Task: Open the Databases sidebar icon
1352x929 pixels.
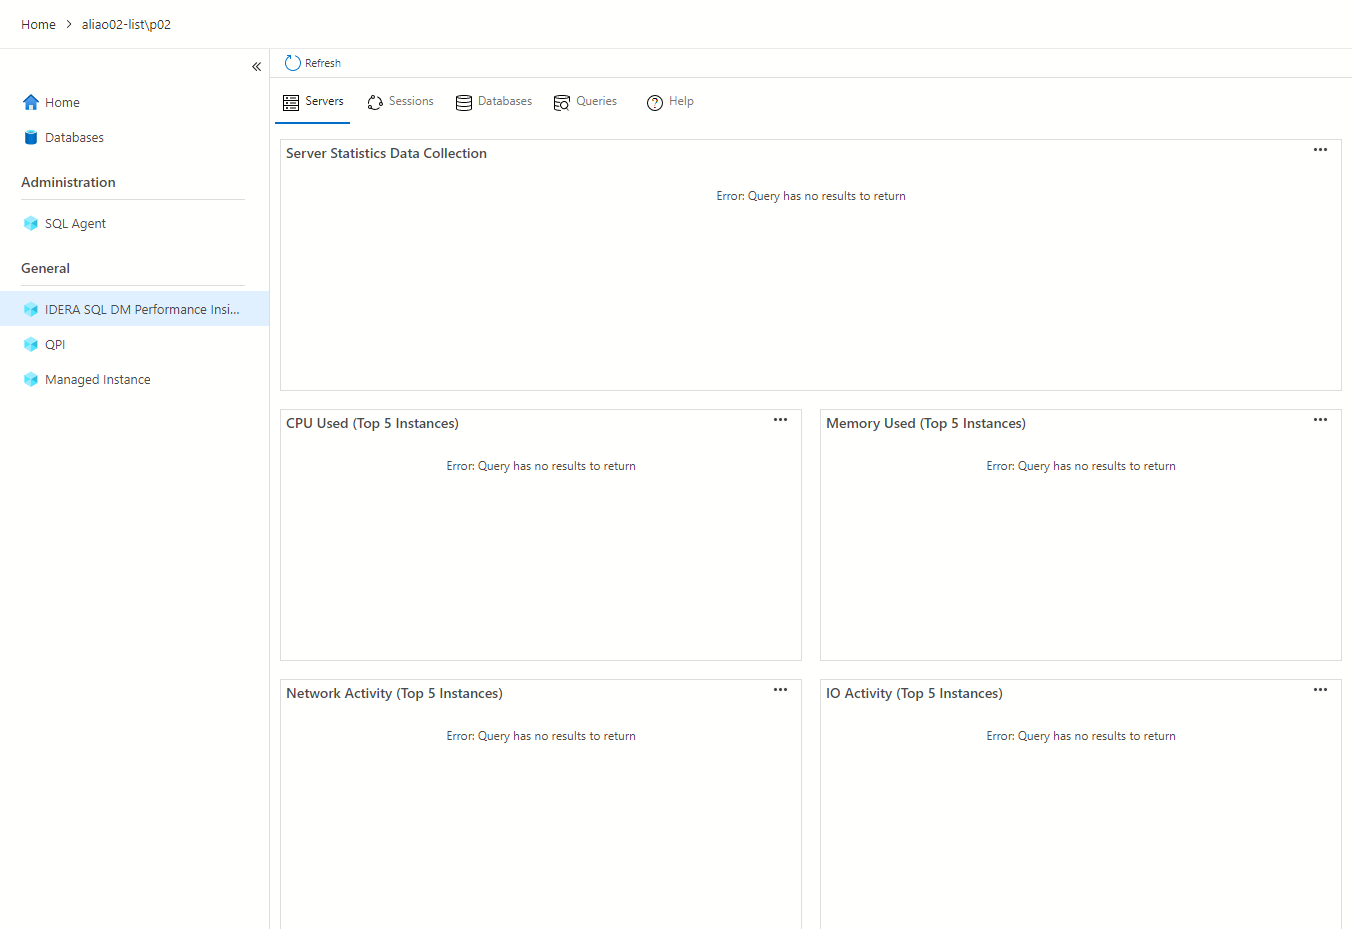Action: pos(30,137)
